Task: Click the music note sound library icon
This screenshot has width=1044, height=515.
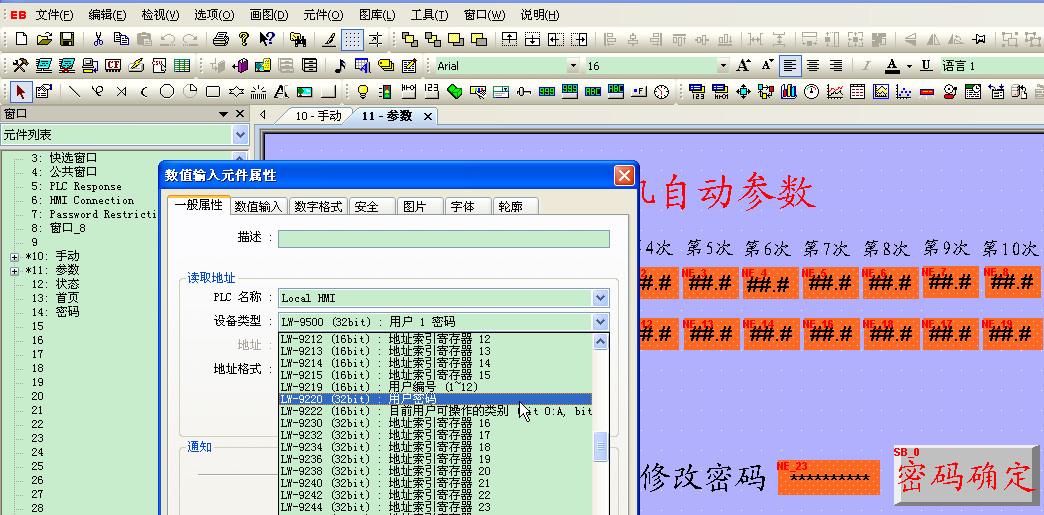Action: (339, 66)
